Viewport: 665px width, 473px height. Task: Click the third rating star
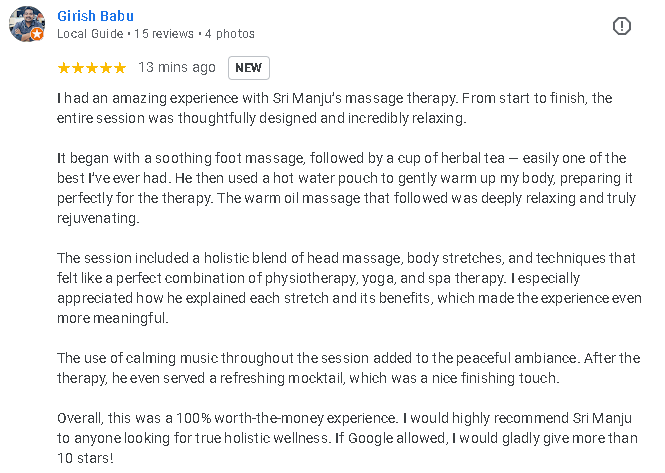92,68
